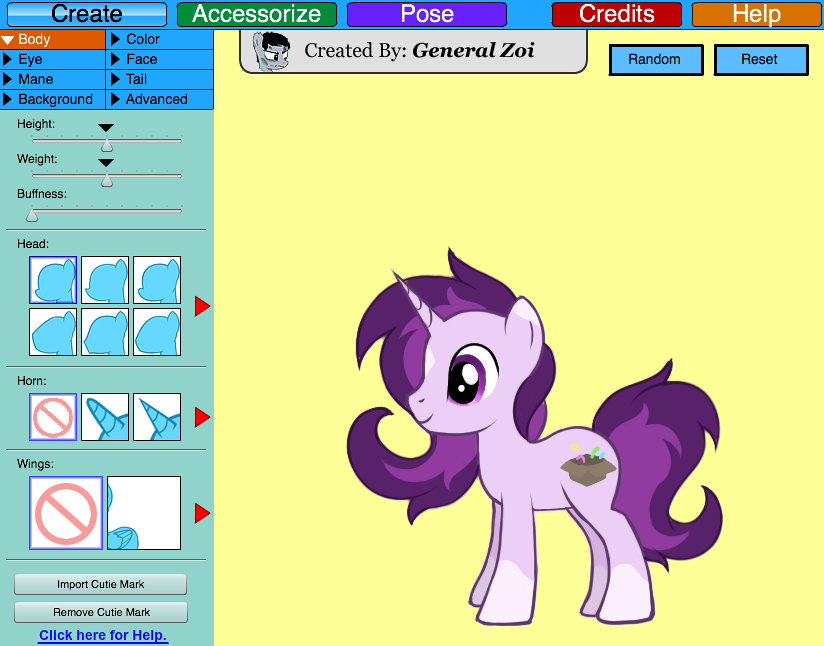
Task: Choose the bottom-middle head shape option
Action: tap(105, 332)
